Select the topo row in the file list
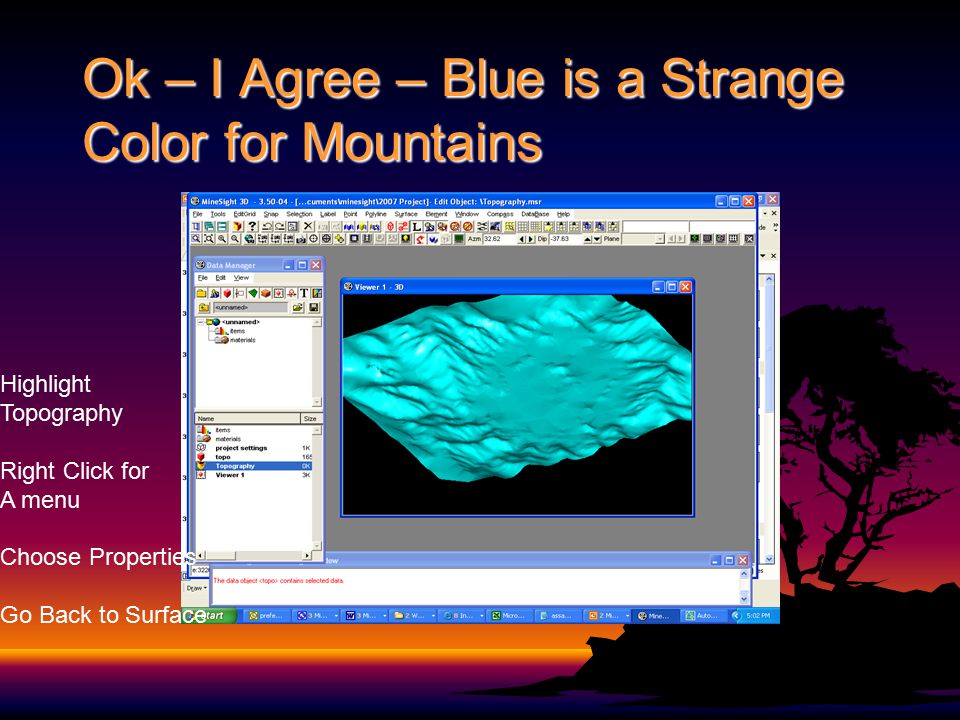The height and width of the screenshot is (720, 960). click(253, 457)
